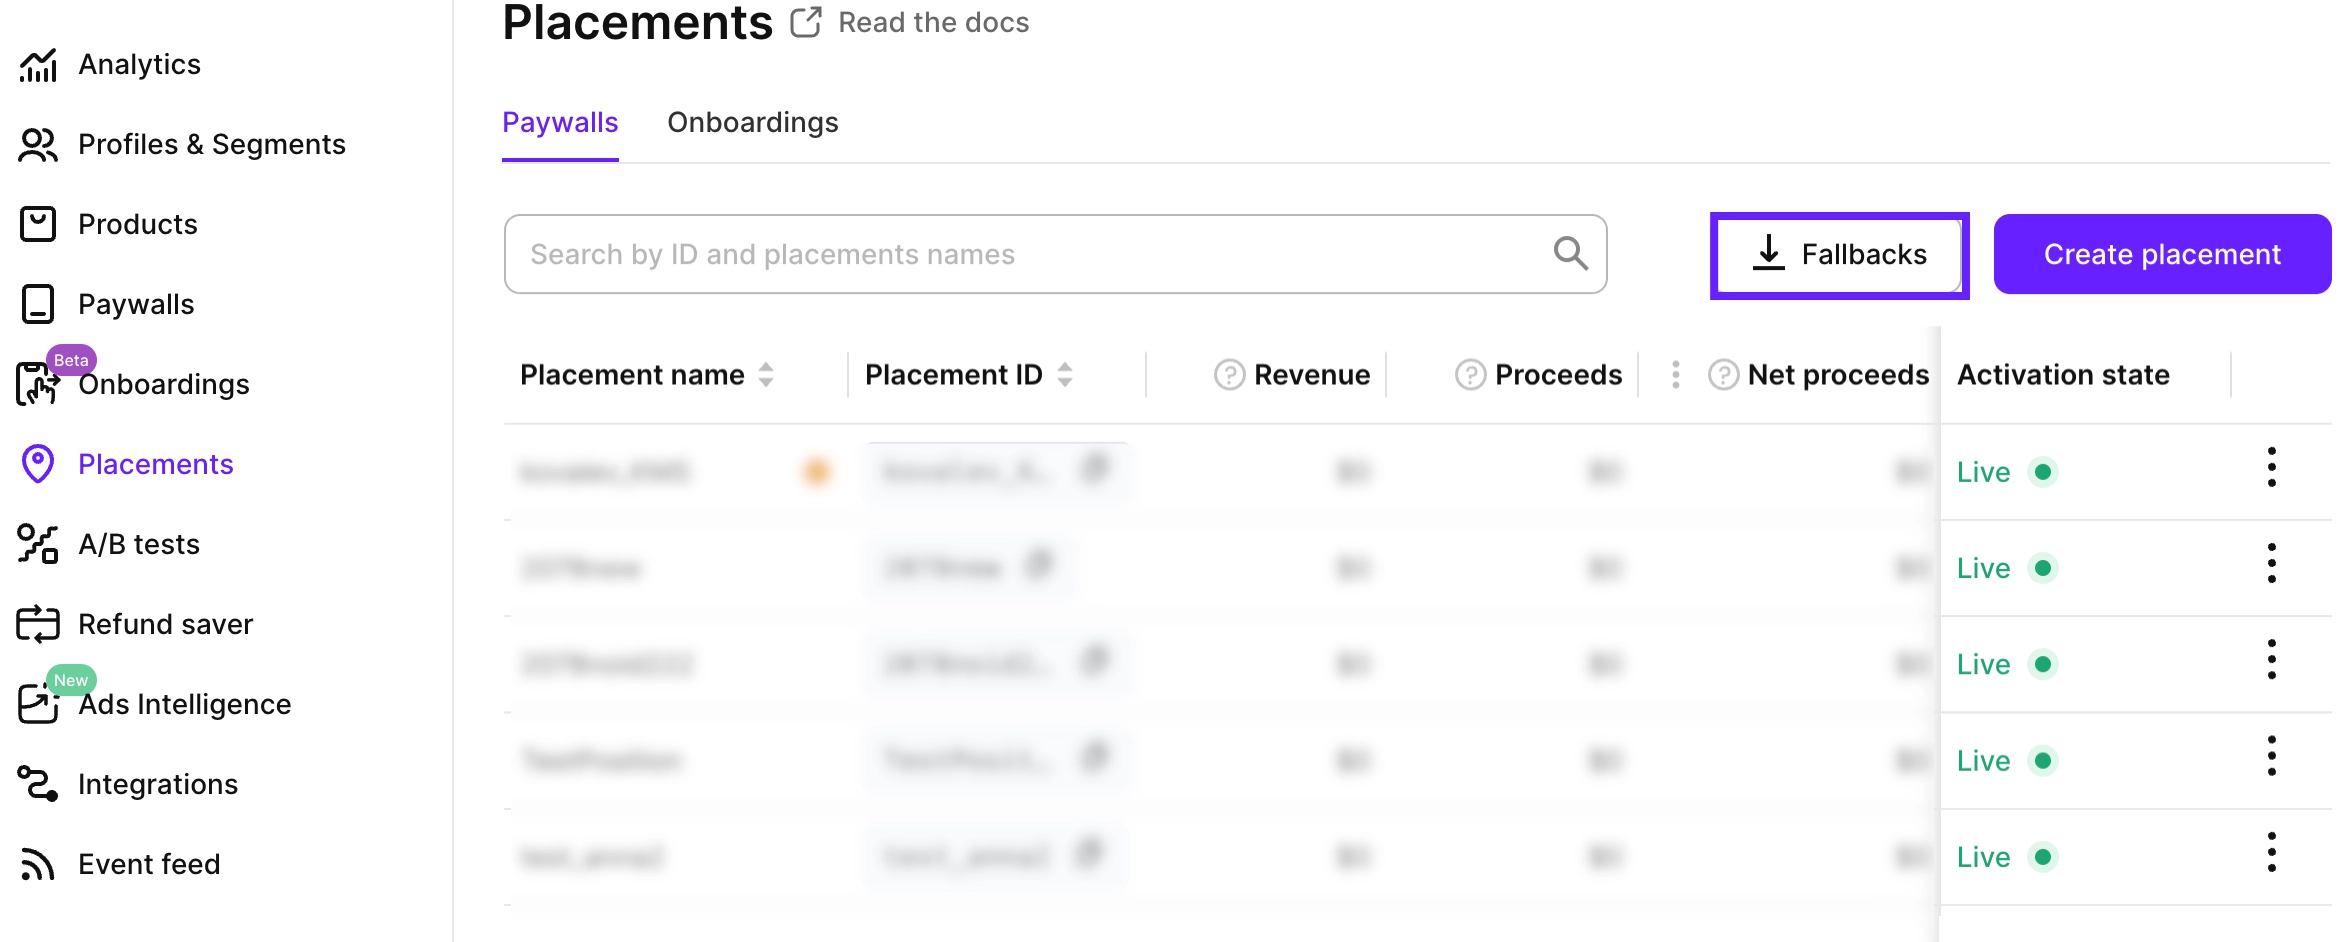Open the Analytics section icon
This screenshot has width=2352, height=942.
click(37, 64)
